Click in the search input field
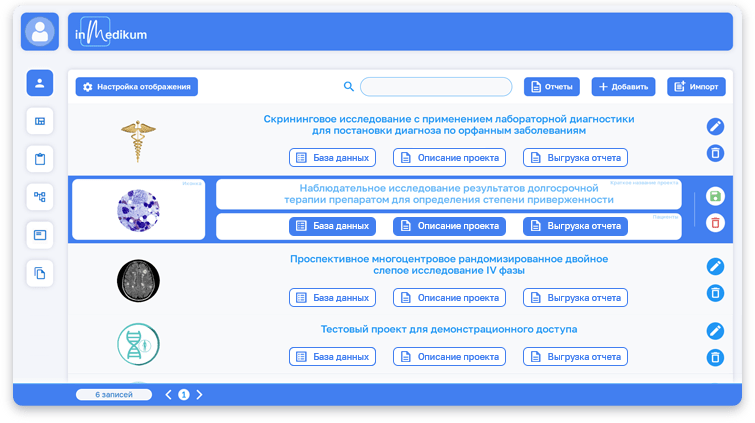The width and height of the screenshot is (755, 423). tap(436, 87)
